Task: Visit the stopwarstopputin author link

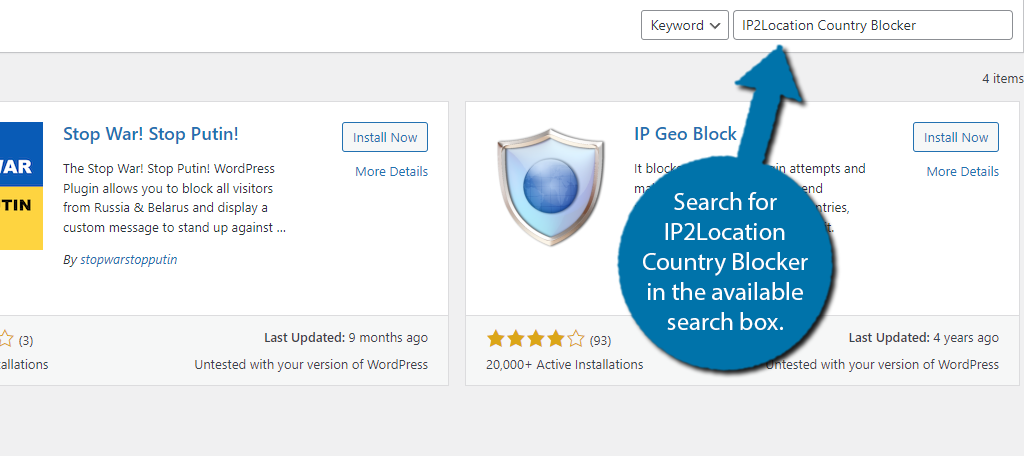Action: click(x=129, y=259)
